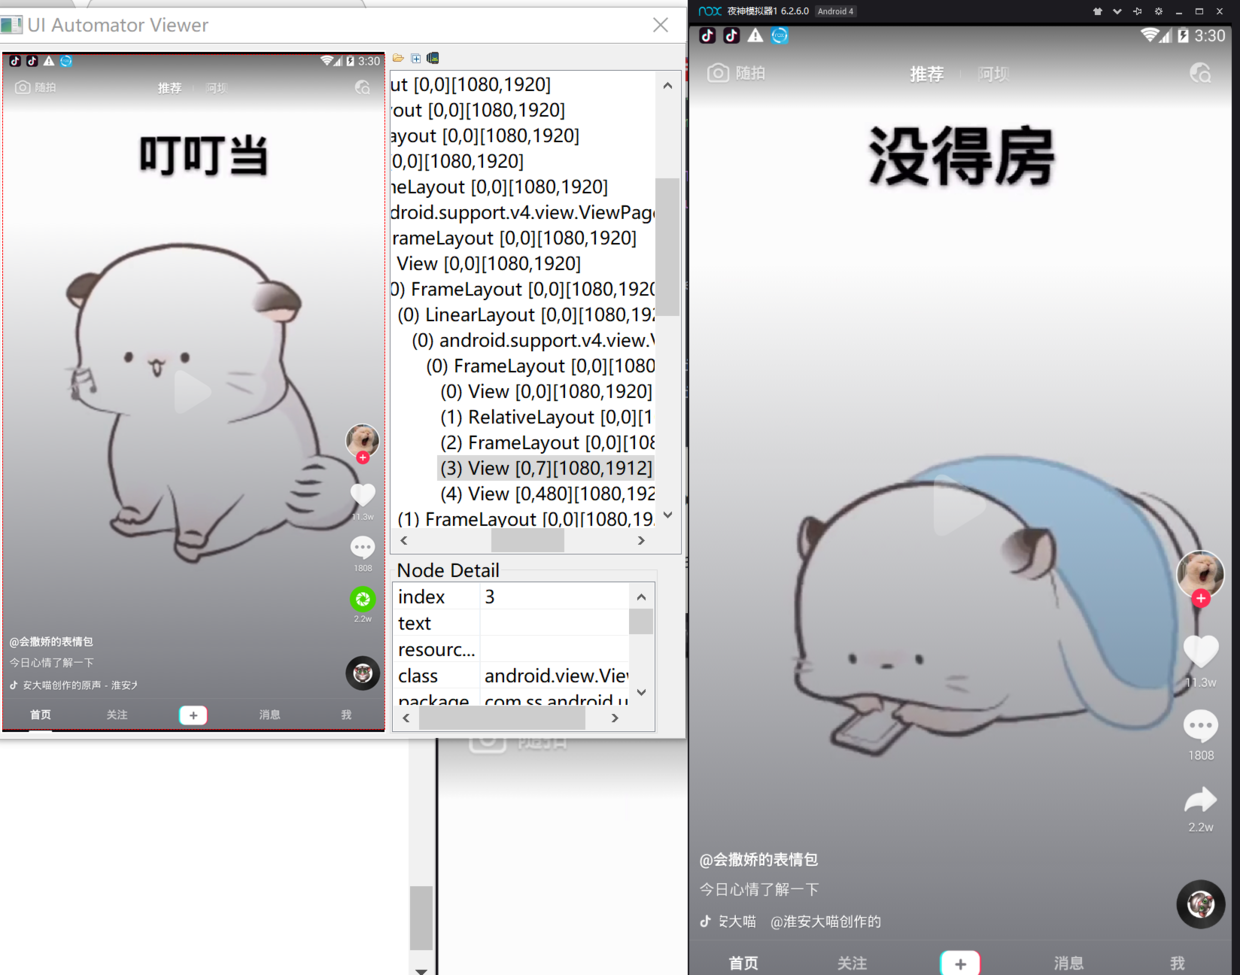The width and height of the screenshot is (1240, 975).
Task: Select the (1) FrameLayout node at tree bottom
Action: [526, 519]
